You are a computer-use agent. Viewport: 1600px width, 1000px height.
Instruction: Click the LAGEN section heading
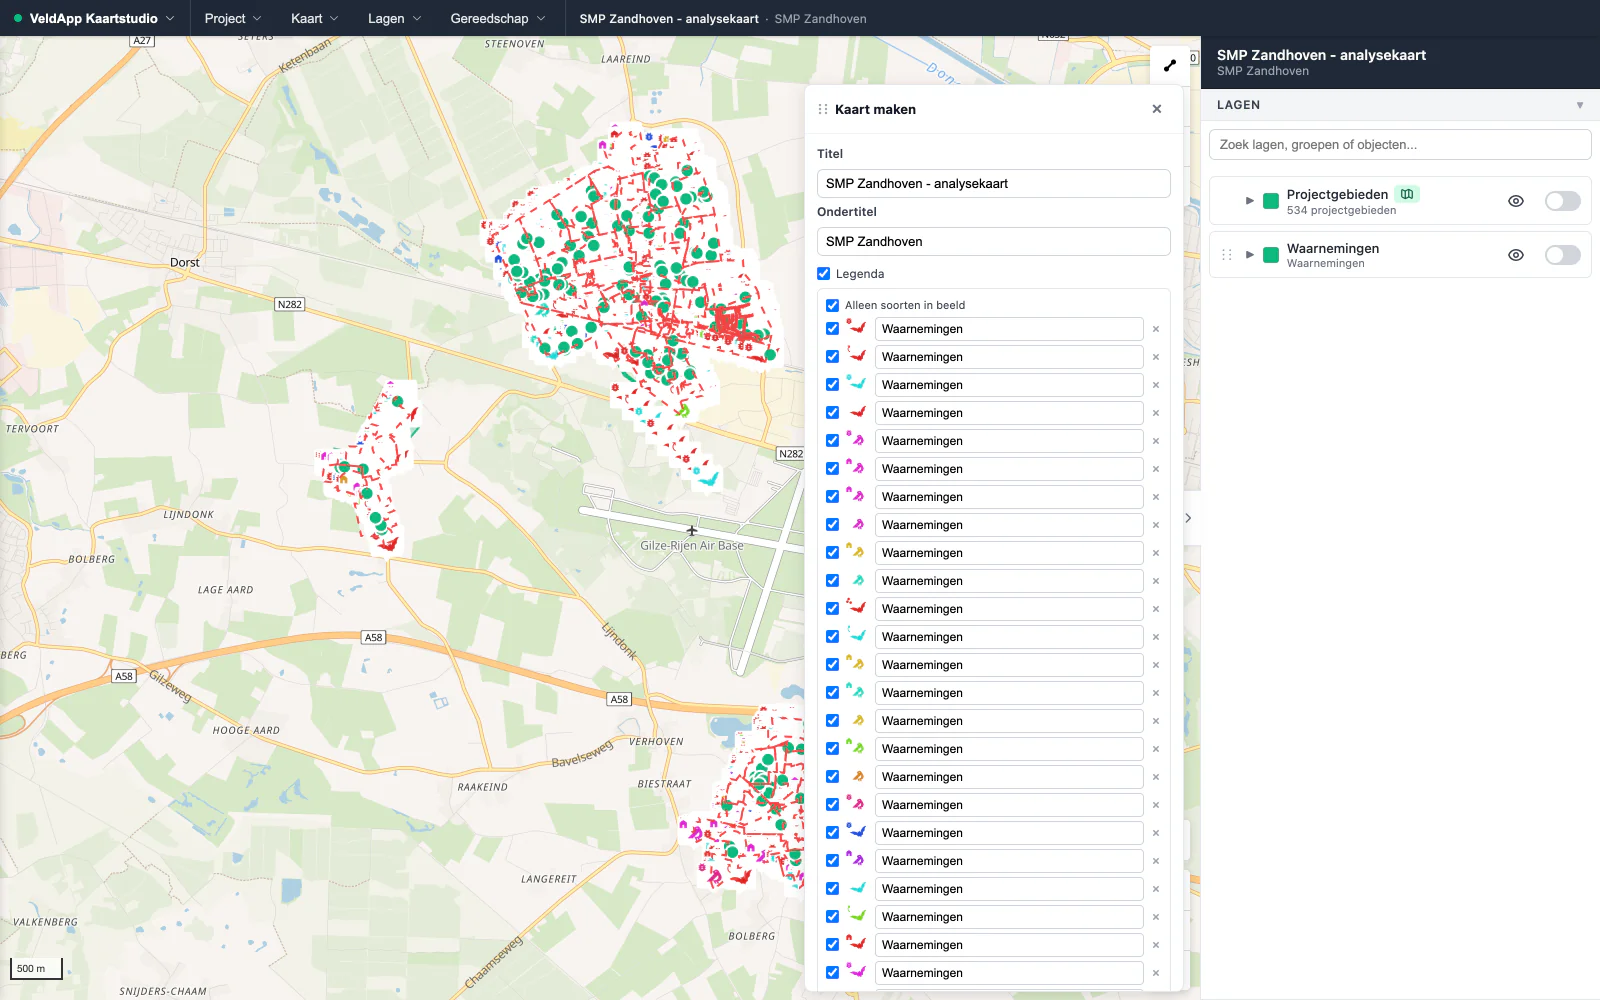[1238, 105]
